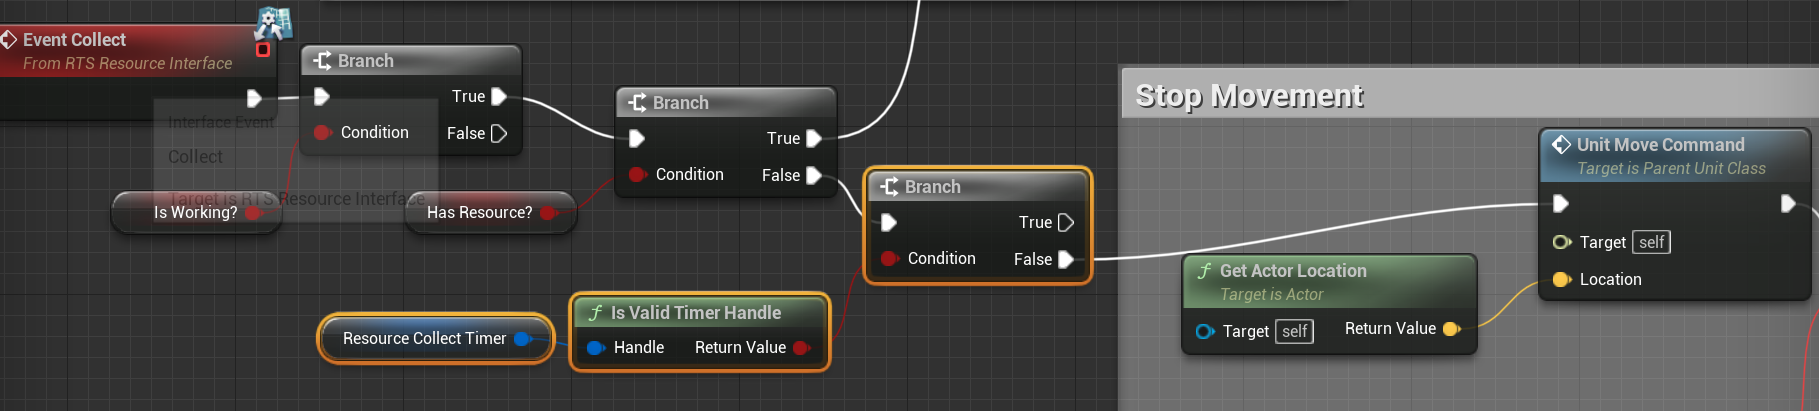Select the Event Collect node title
Viewport: 1819px width, 411px height.
(75, 40)
